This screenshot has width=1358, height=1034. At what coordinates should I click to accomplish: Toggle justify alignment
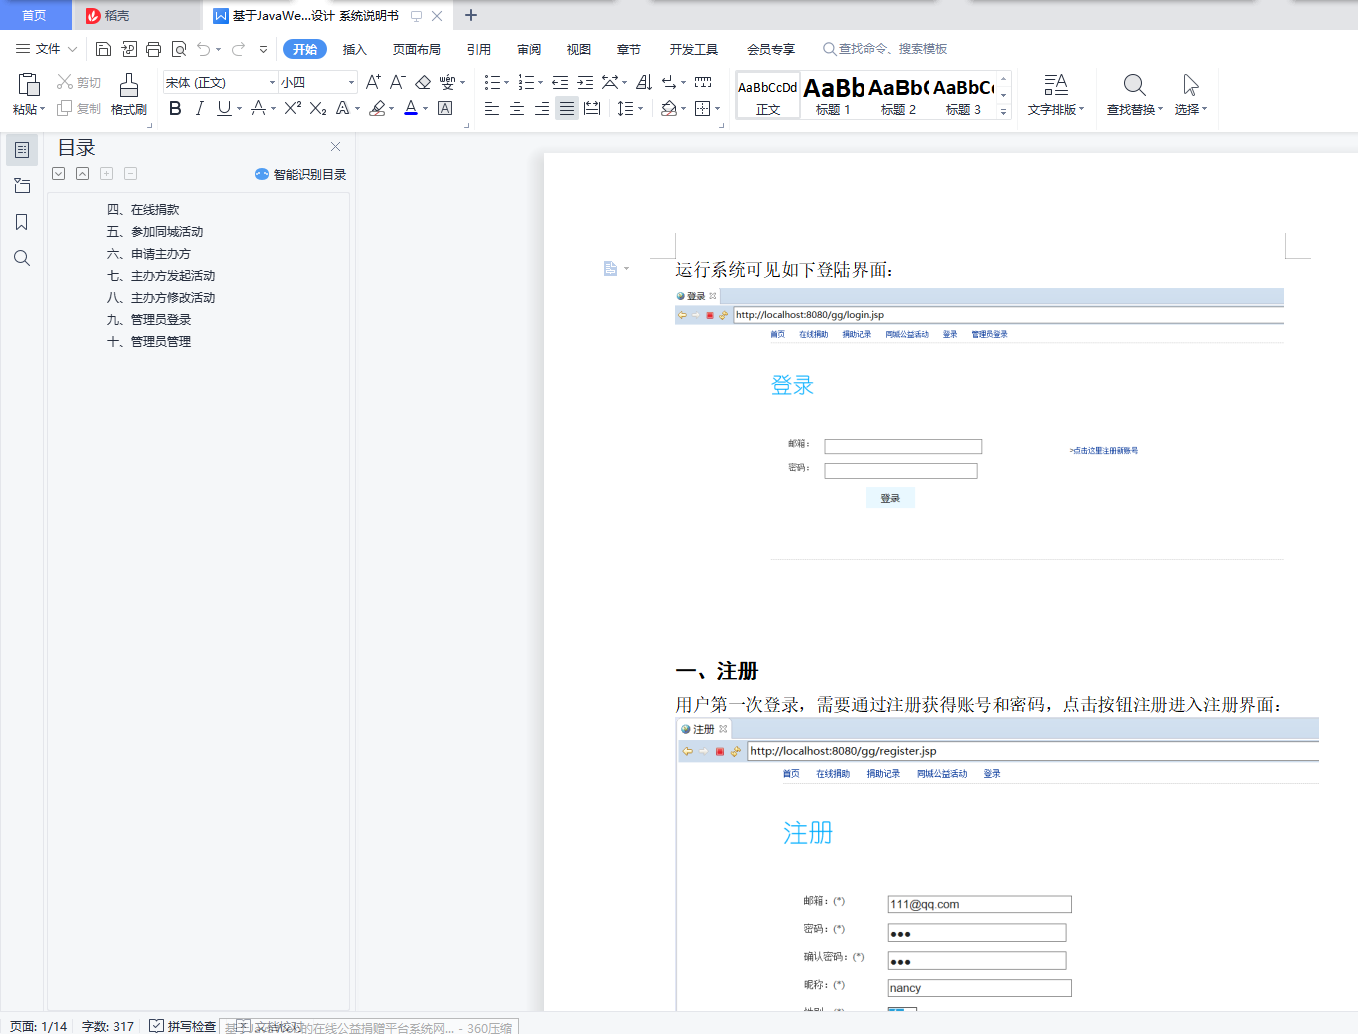[x=567, y=108]
